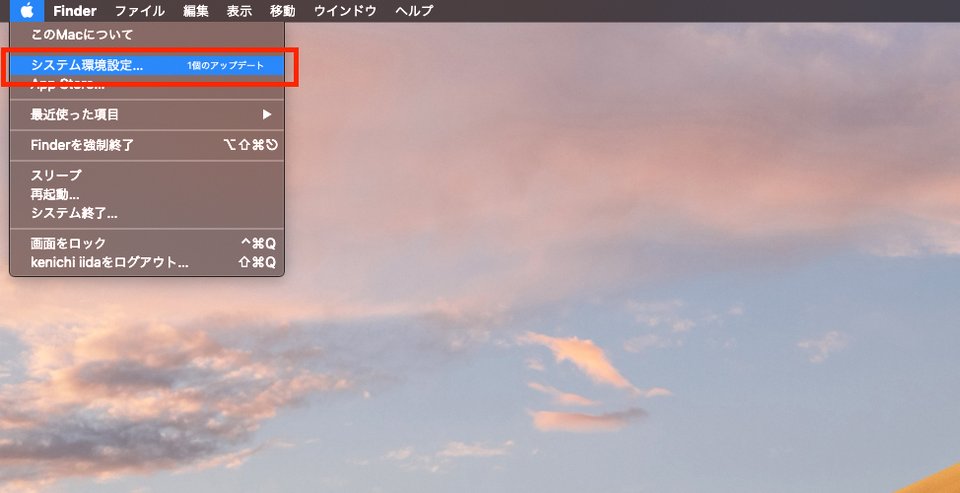Select システム環境設定... menu entry

click(x=147, y=65)
